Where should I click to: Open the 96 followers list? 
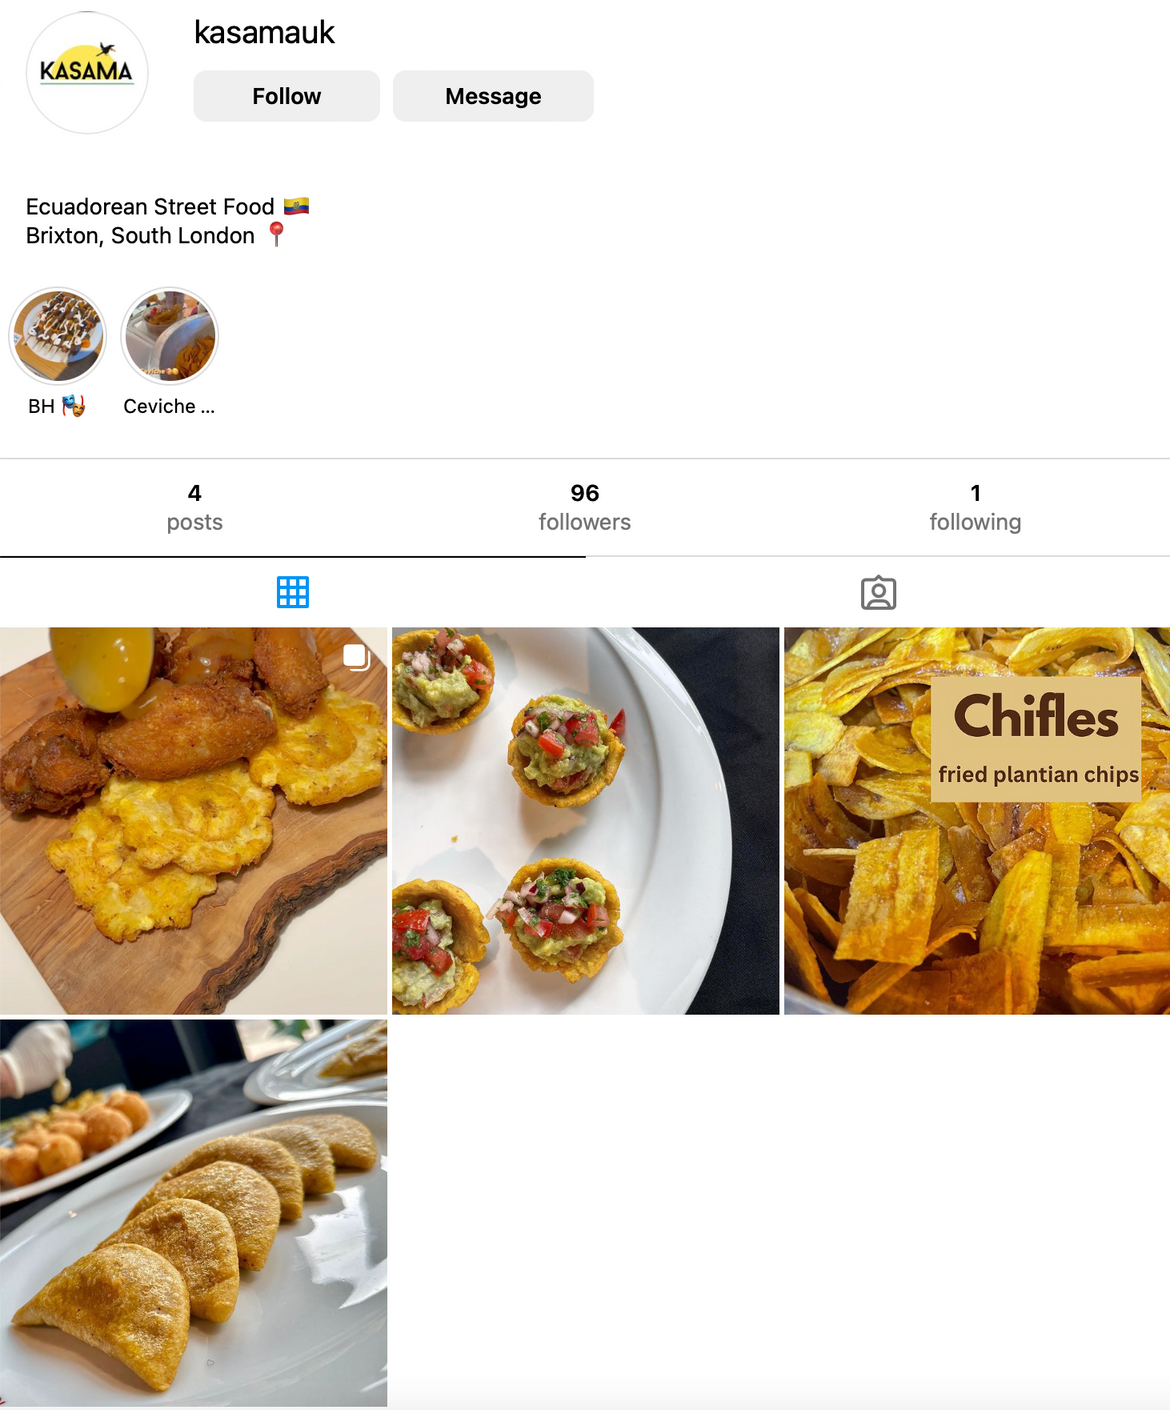point(585,507)
